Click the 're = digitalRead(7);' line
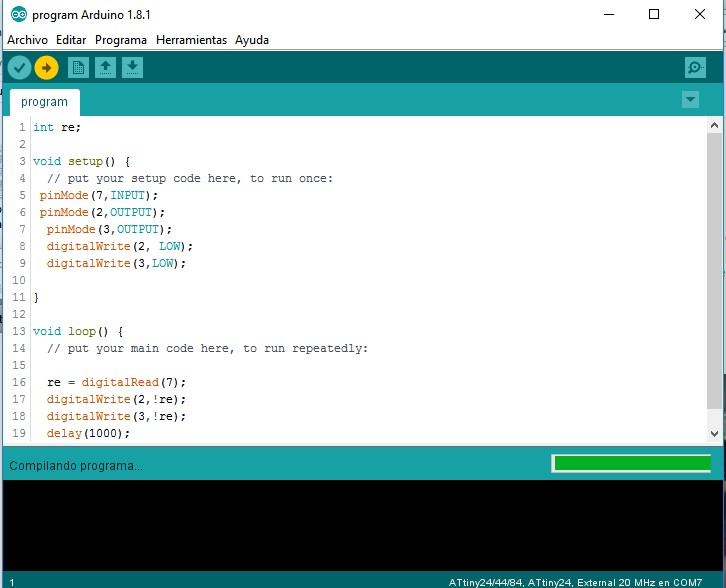726x588 pixels. click(x=116, y=382)
